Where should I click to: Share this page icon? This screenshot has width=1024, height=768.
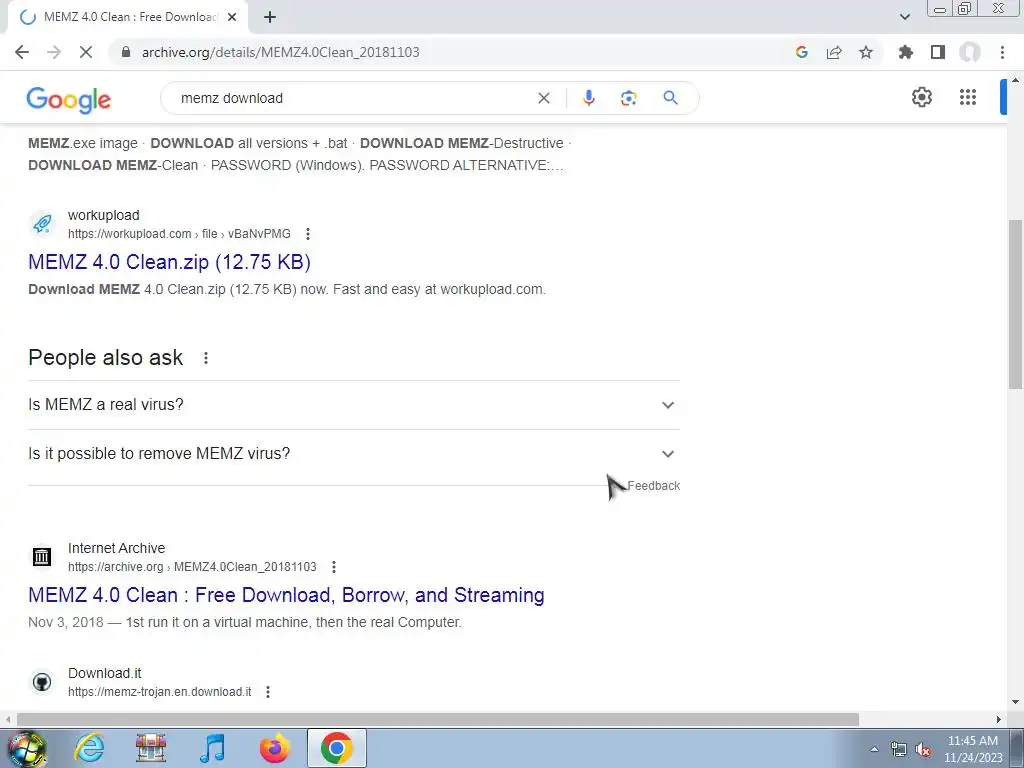[834, 52]
